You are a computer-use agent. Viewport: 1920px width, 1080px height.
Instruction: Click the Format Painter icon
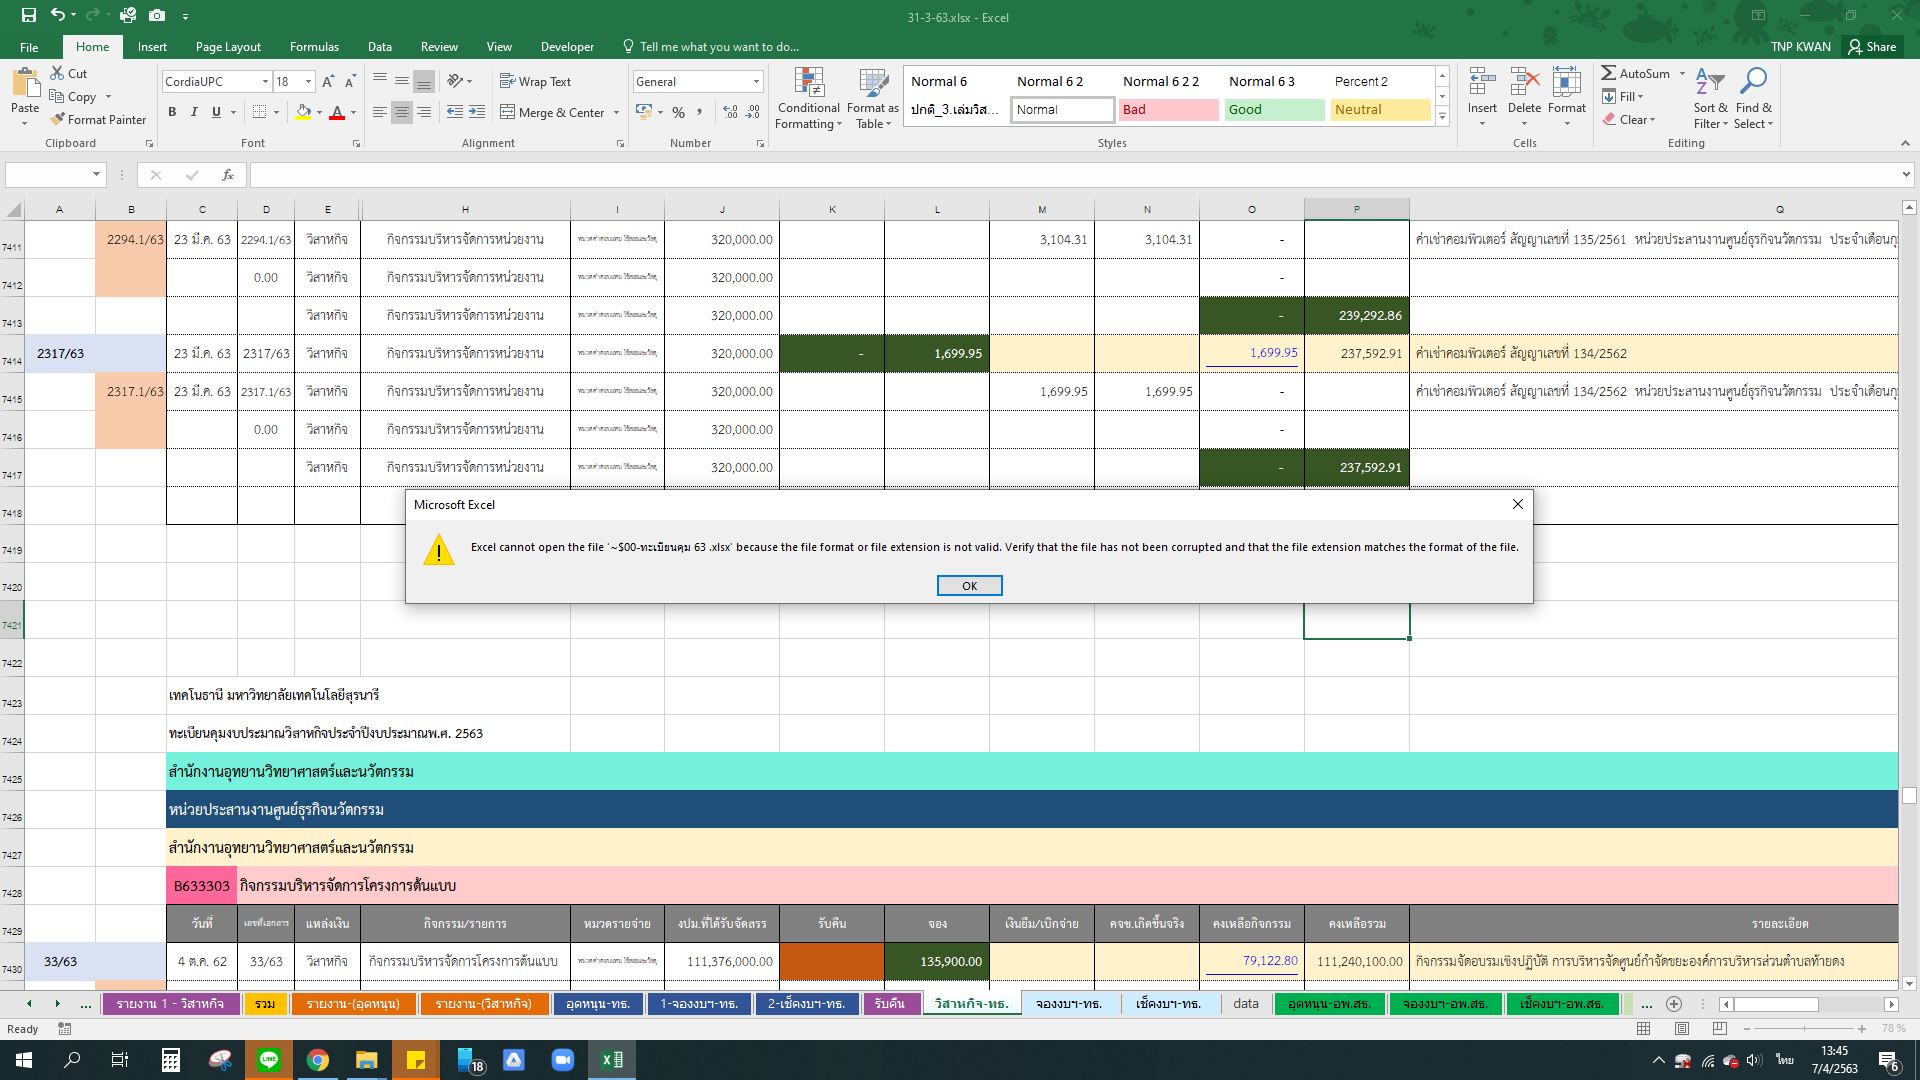58,119
